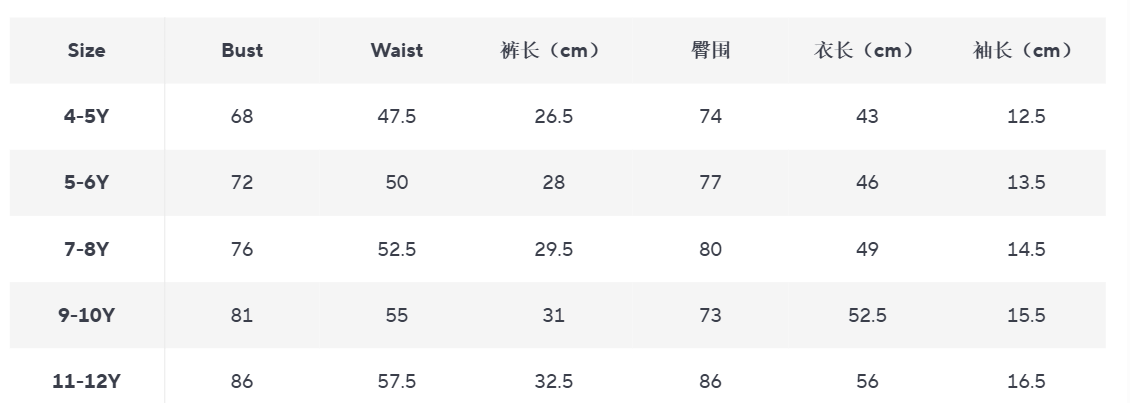Select the 臀围 column header
Viewport: 1130px width, 403px height.
[x=711, y=50]
